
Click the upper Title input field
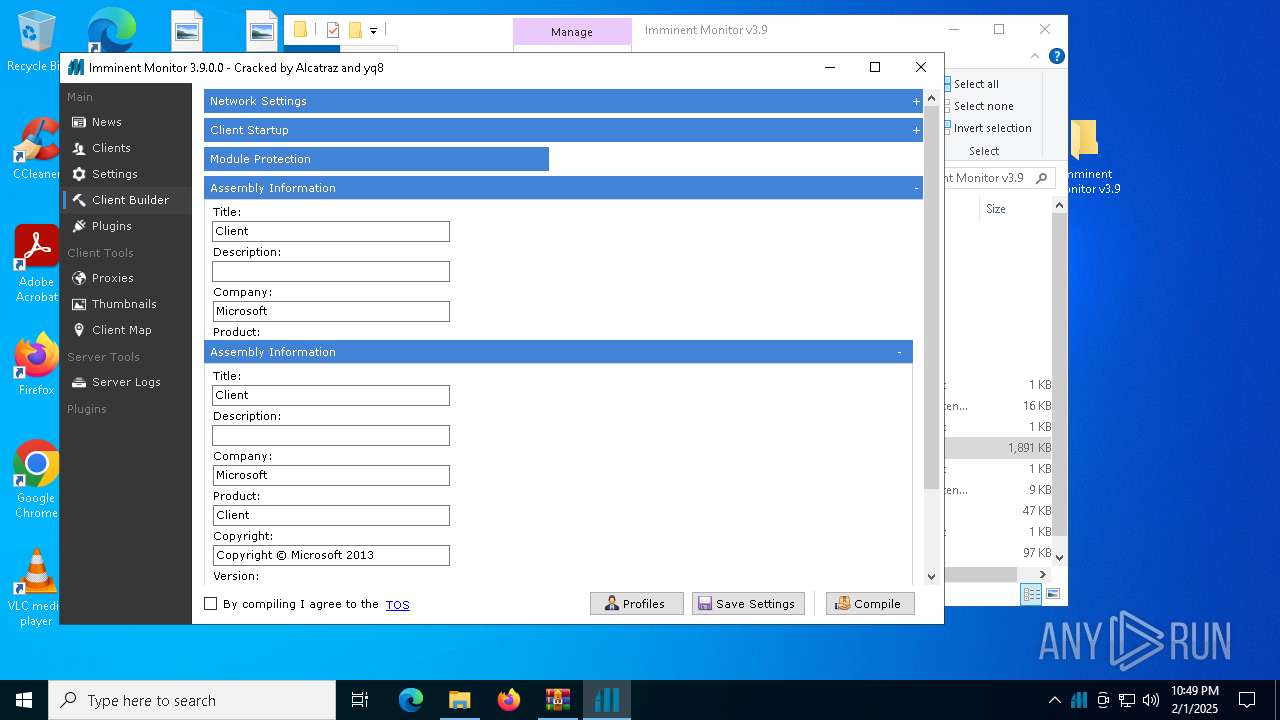(x=331, y=231)
